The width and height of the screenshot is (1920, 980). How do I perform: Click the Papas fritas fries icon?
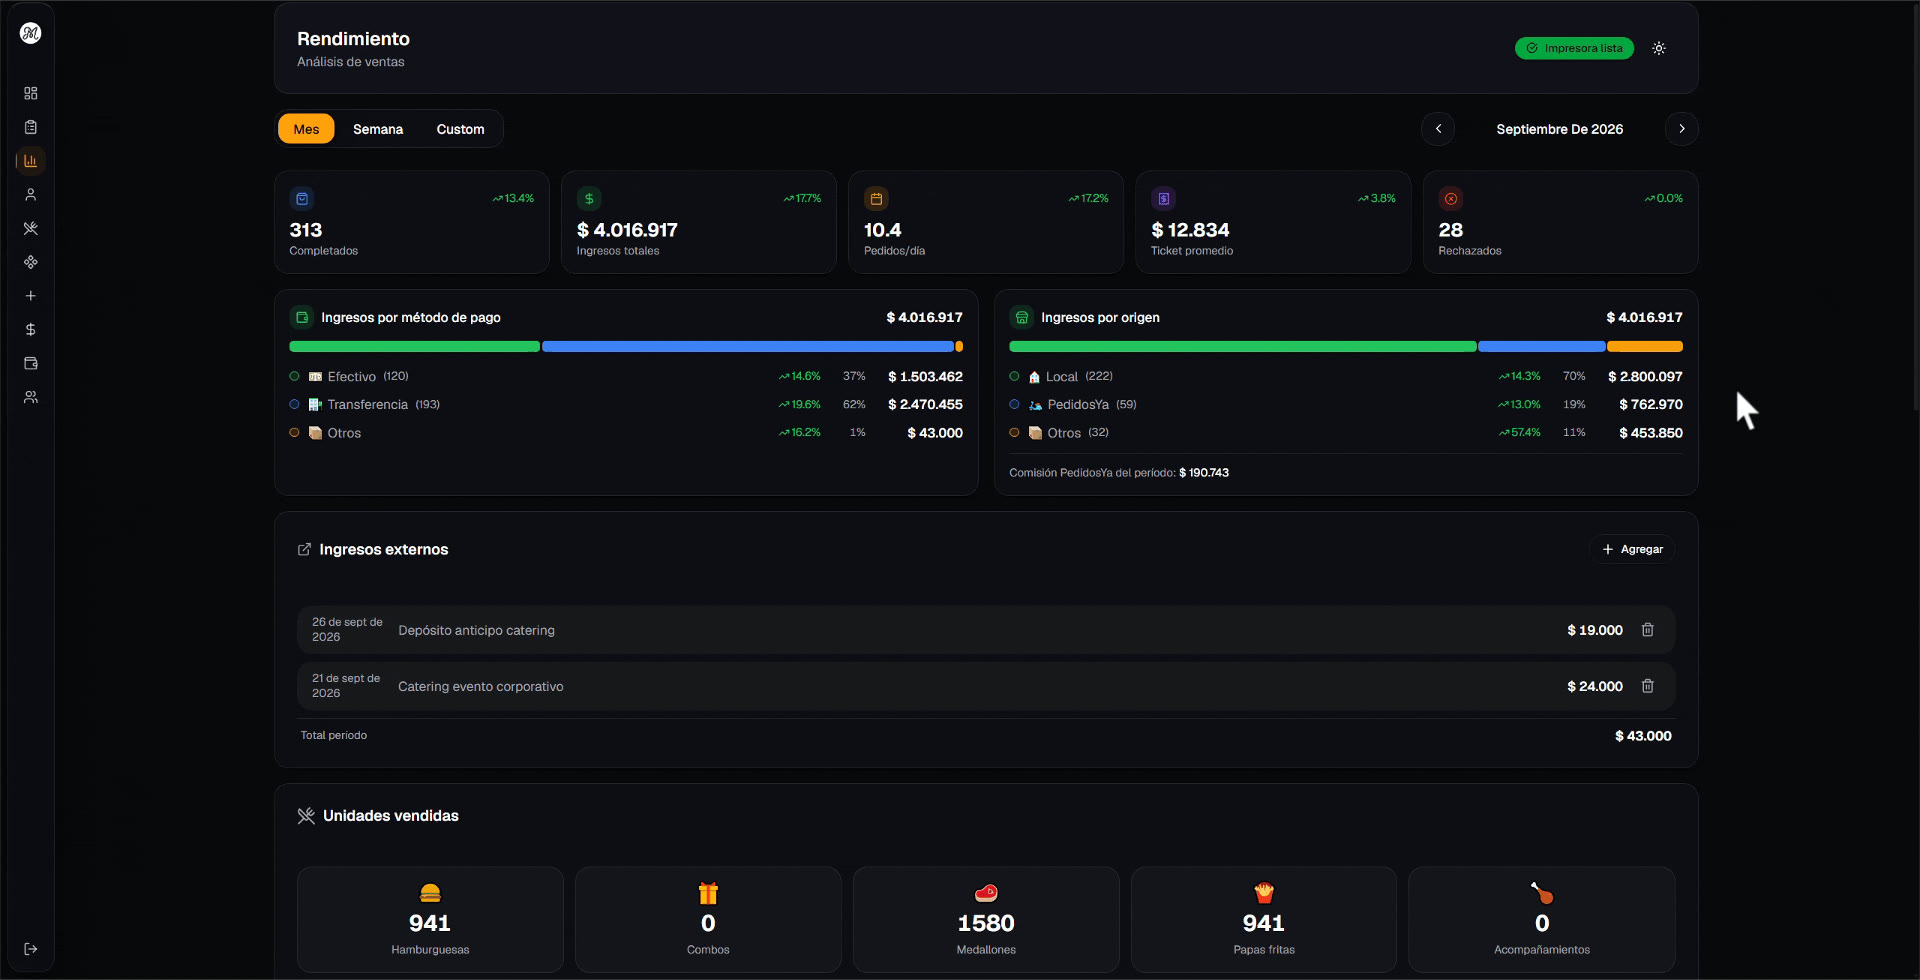(1264, 893)
